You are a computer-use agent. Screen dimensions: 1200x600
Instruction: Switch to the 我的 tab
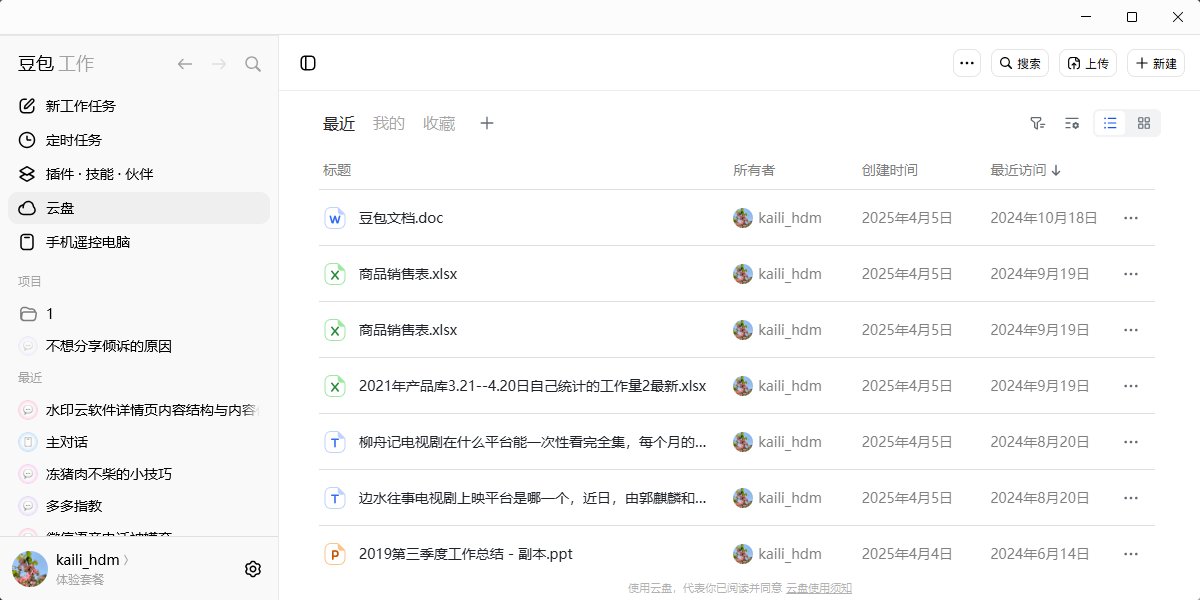389,124
